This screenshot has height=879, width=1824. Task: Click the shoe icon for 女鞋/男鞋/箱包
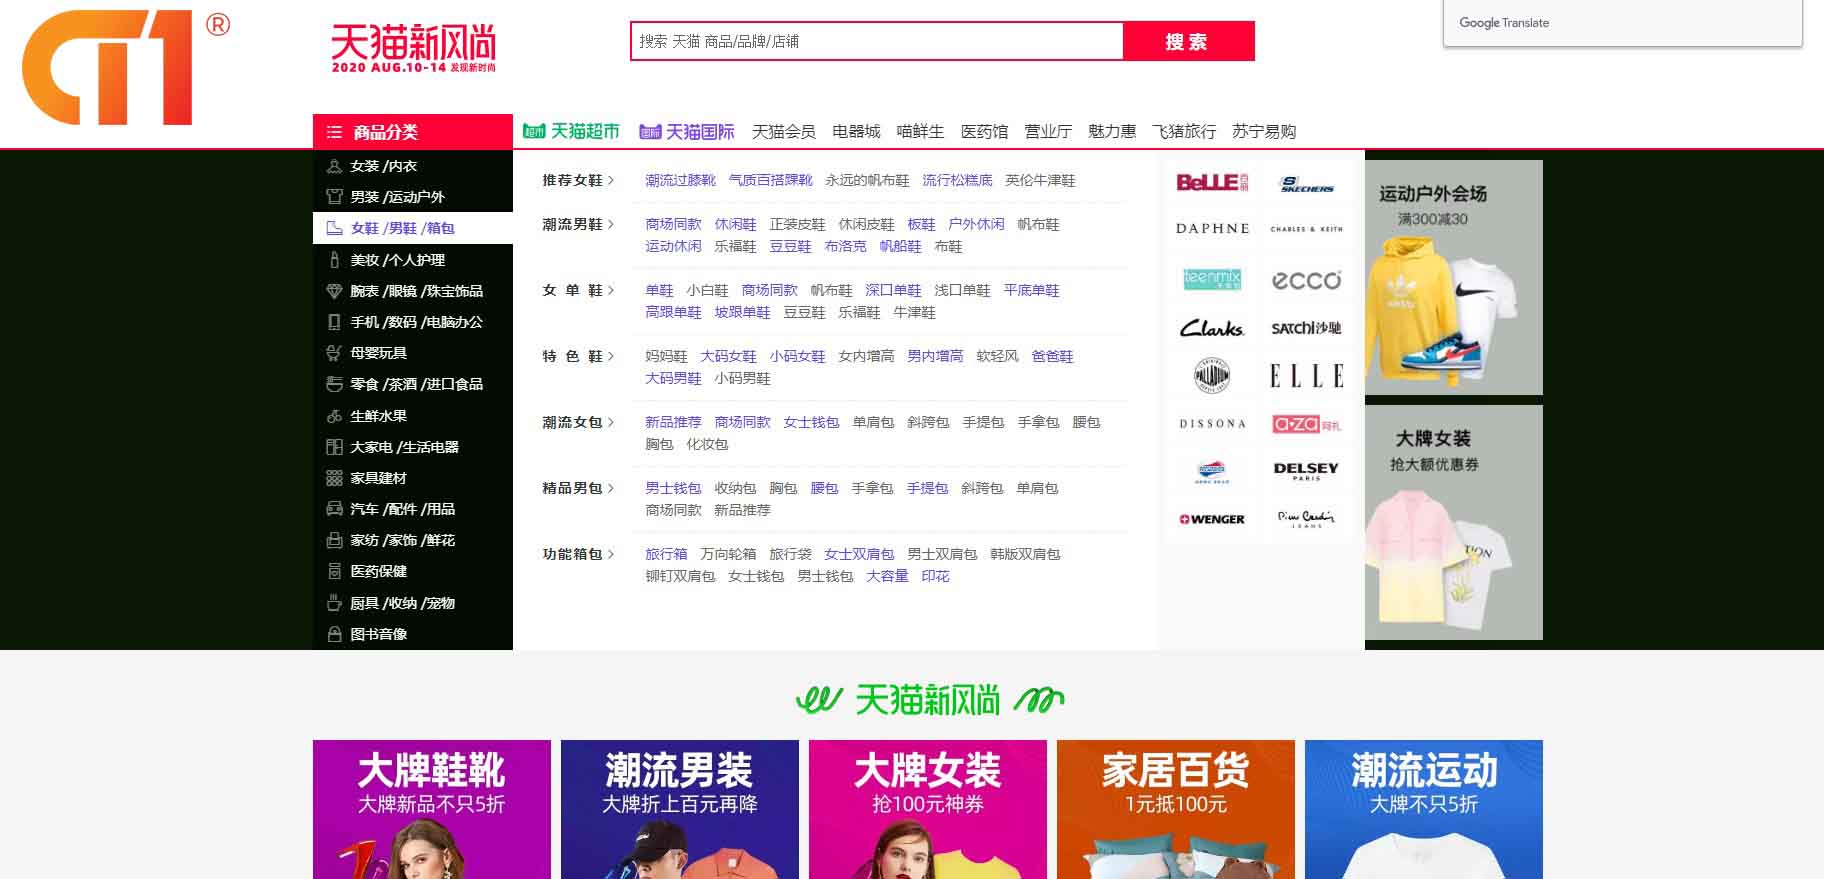click(334, 228)
